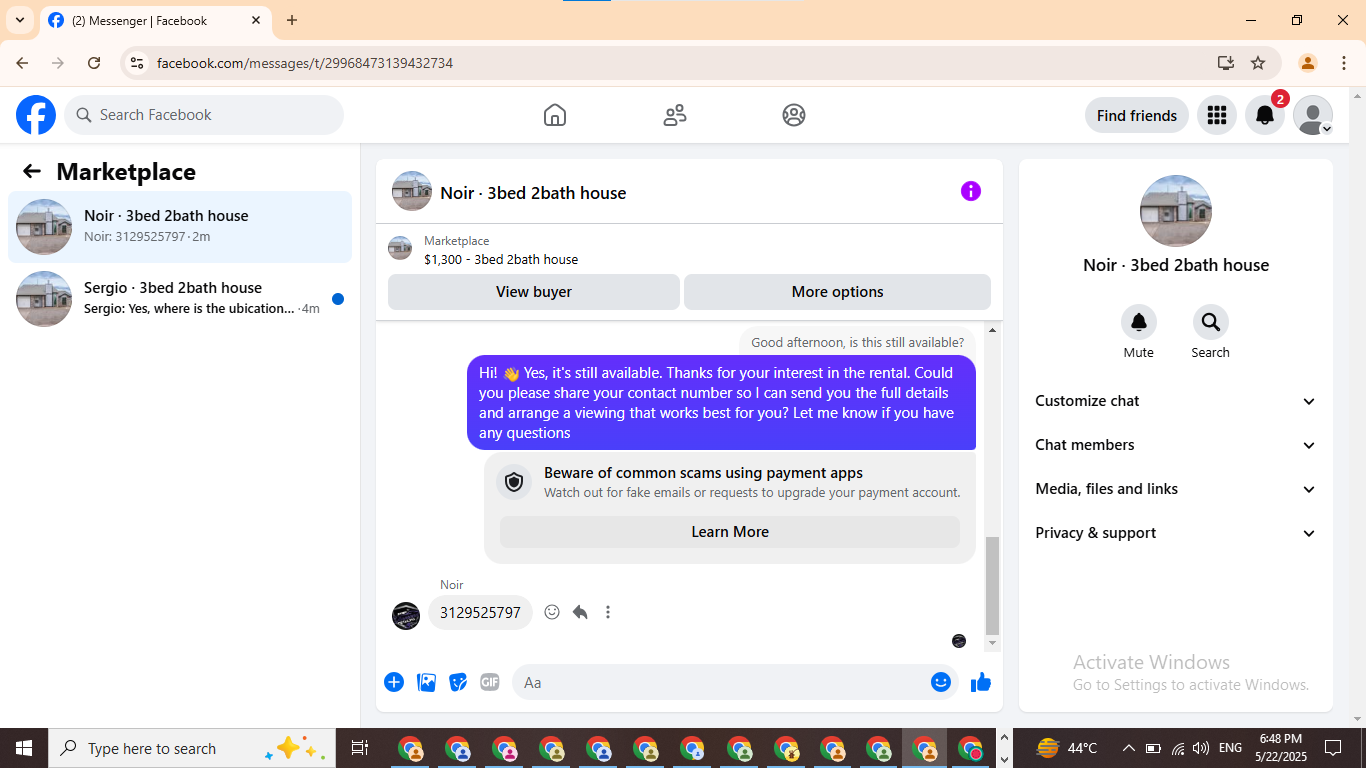This screenshot has width=1366, height=768.
Task: Open the Facebook logo home link
Action: (x=36, y=115)
